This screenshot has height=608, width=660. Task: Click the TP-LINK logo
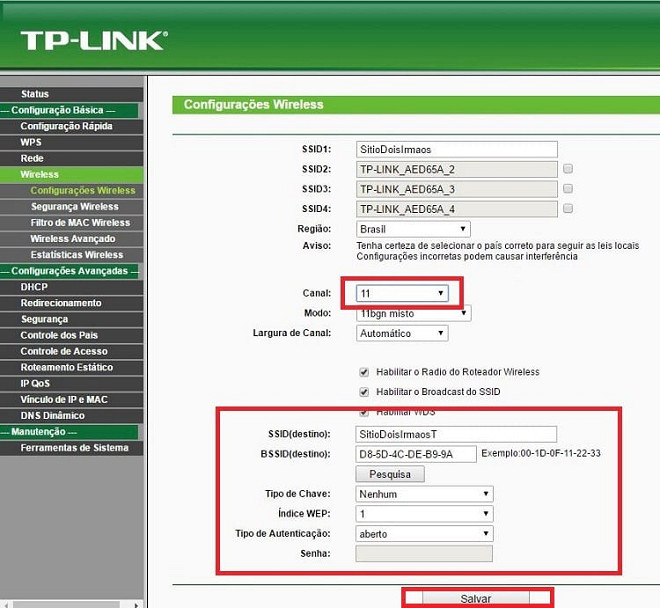point(94,39)
